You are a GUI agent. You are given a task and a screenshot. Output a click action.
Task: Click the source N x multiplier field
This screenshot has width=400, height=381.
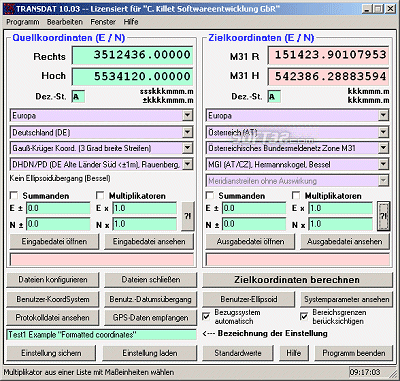144,224
